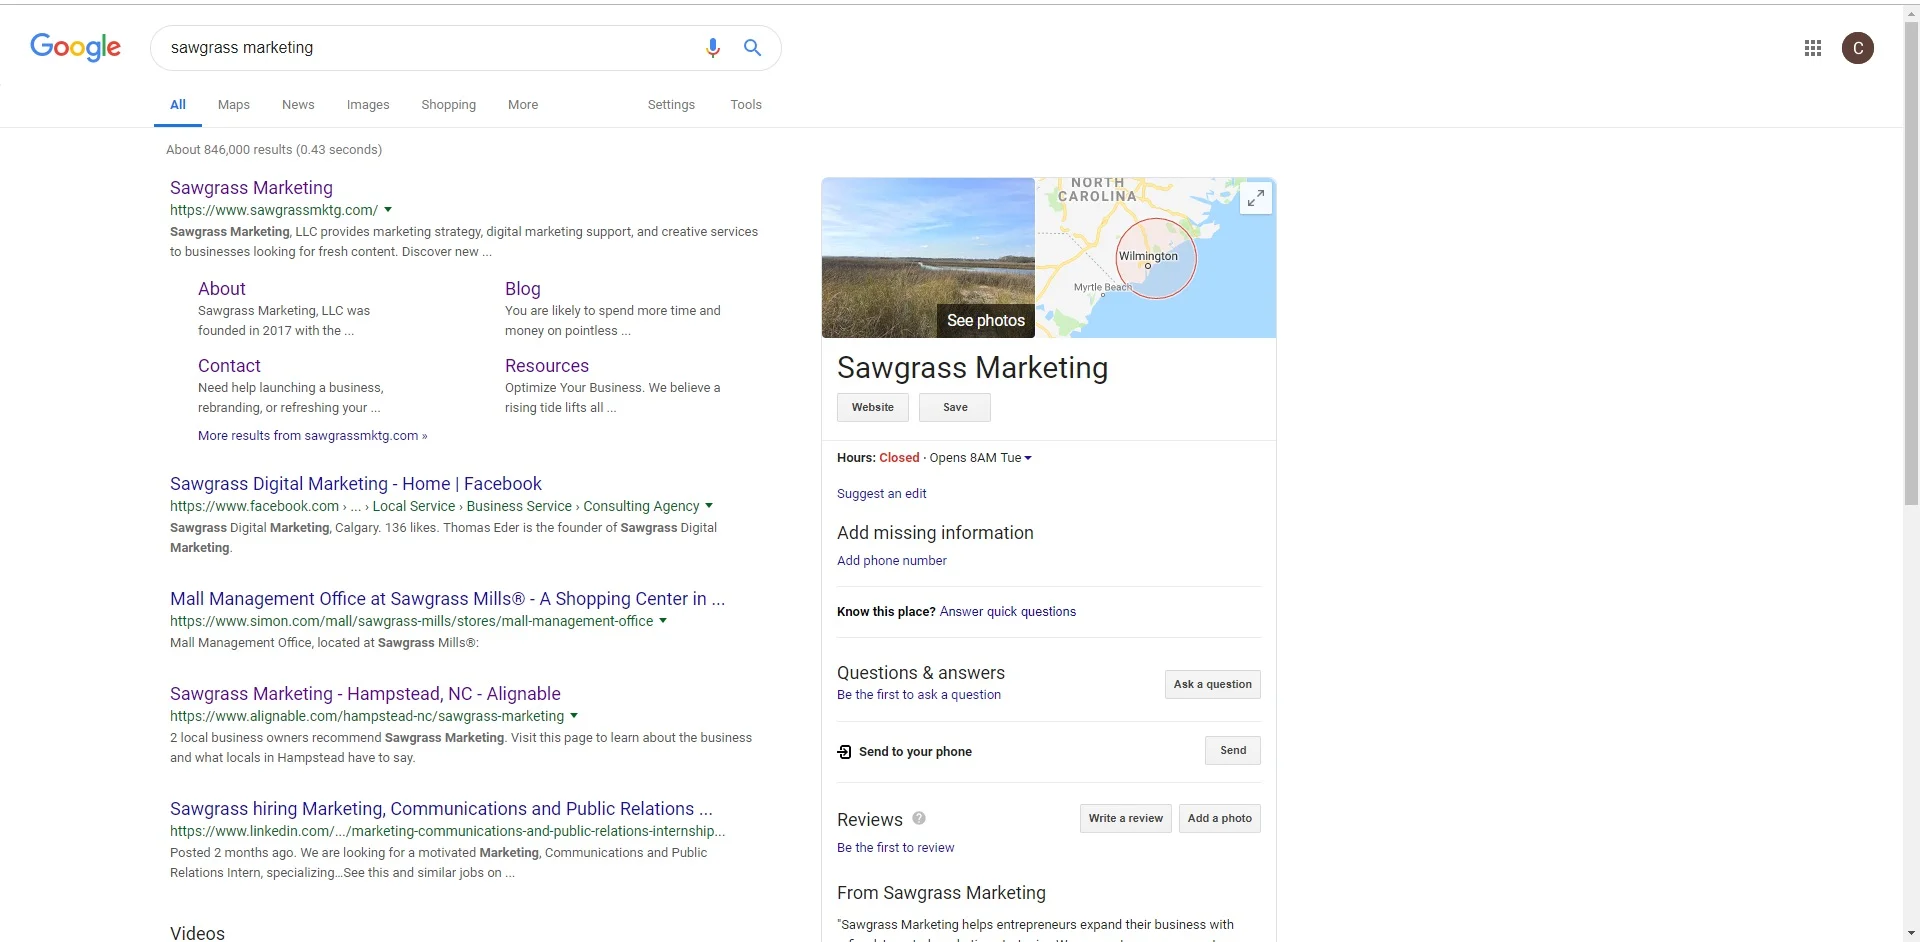Click into the search input field
The height and width of the screenshot is (942, 1920).
click(430, 48)
